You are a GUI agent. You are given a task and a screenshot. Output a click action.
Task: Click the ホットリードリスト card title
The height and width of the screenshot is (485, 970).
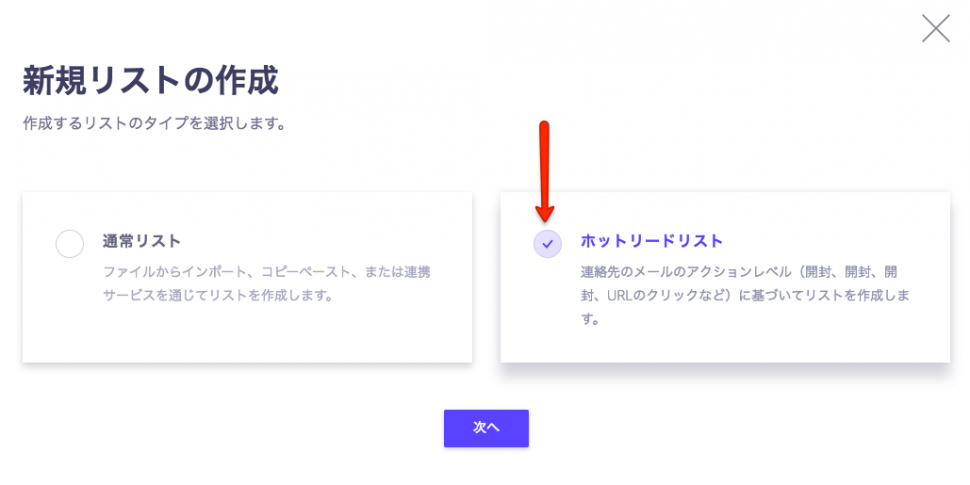pos(651,241)
